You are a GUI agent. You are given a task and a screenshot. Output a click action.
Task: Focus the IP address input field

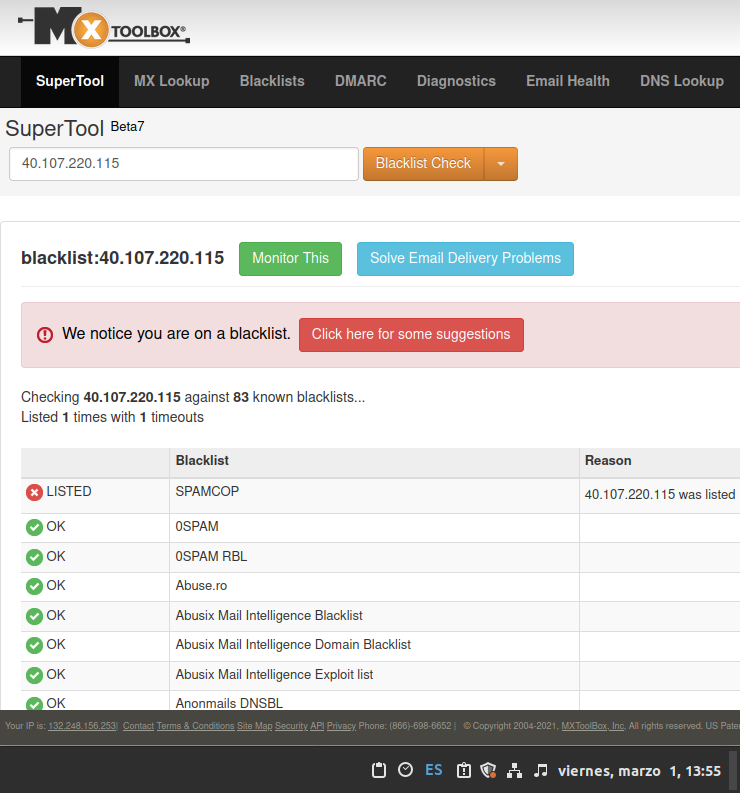click(184, 164)
